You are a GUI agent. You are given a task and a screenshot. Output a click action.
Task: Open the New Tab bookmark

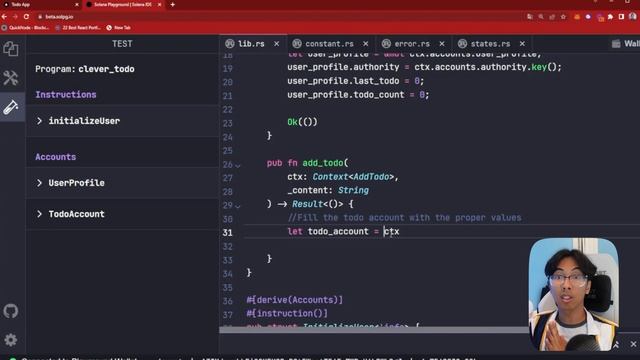tap(119, 28)
